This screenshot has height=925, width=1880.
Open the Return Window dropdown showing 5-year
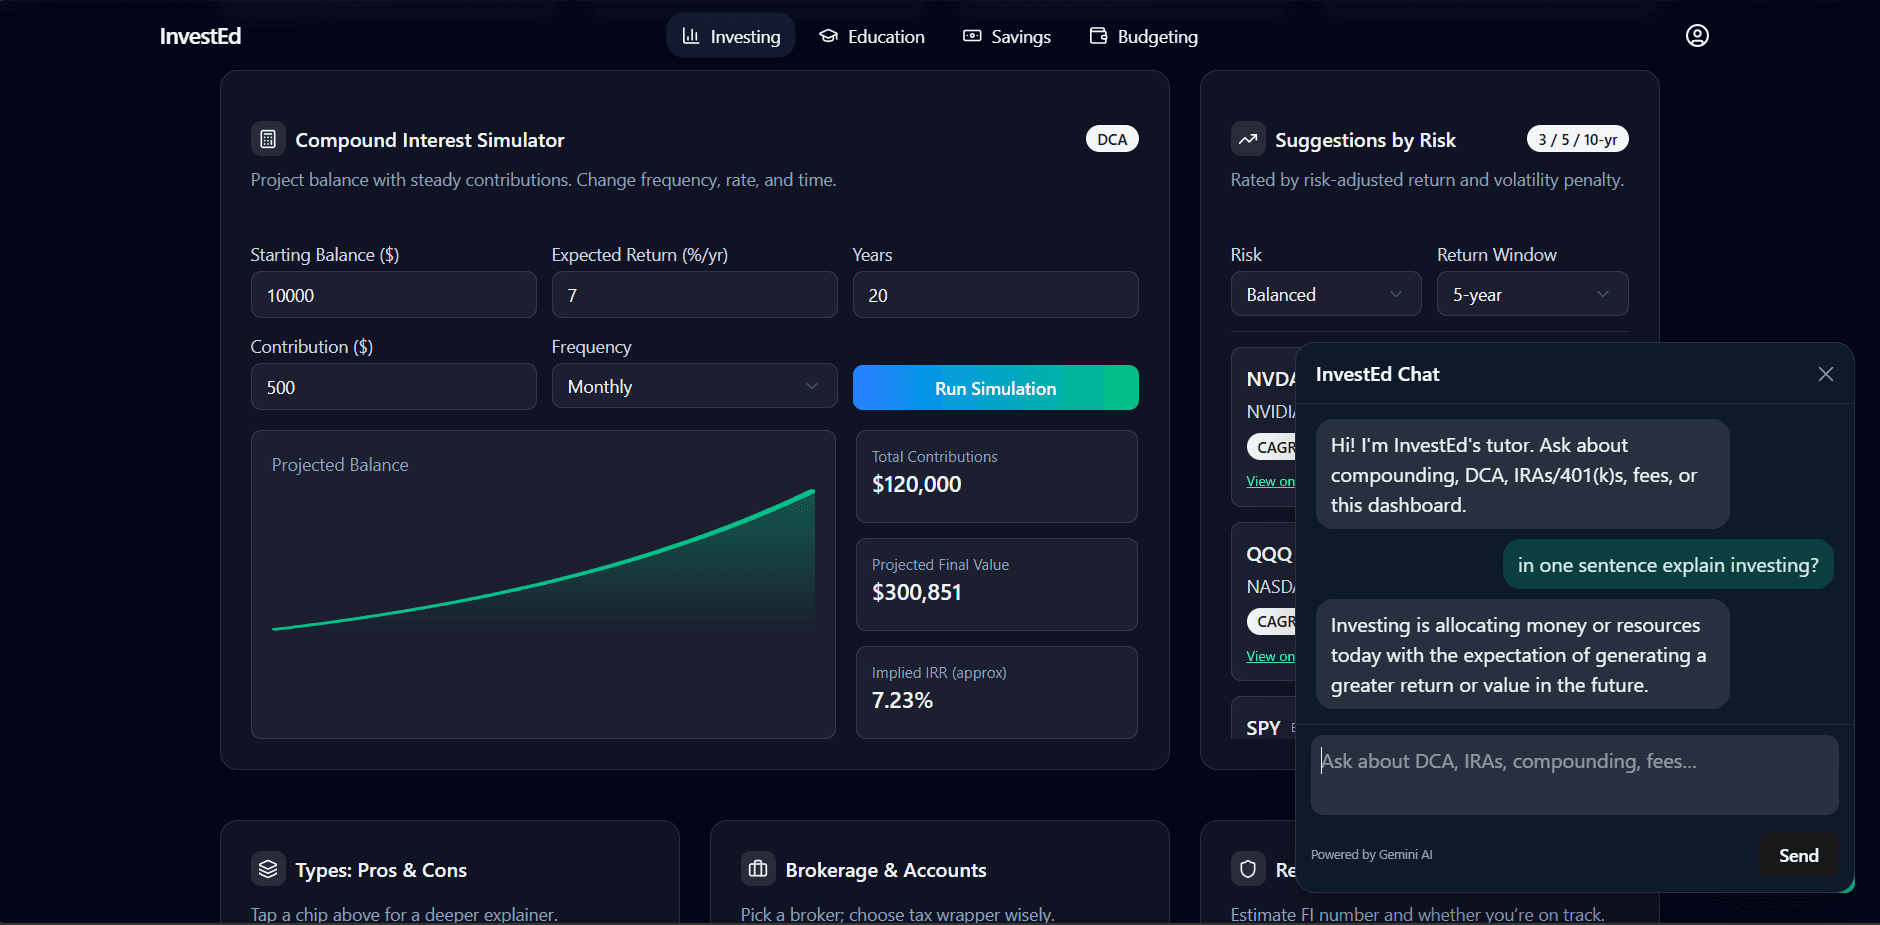coord(1532,295)
